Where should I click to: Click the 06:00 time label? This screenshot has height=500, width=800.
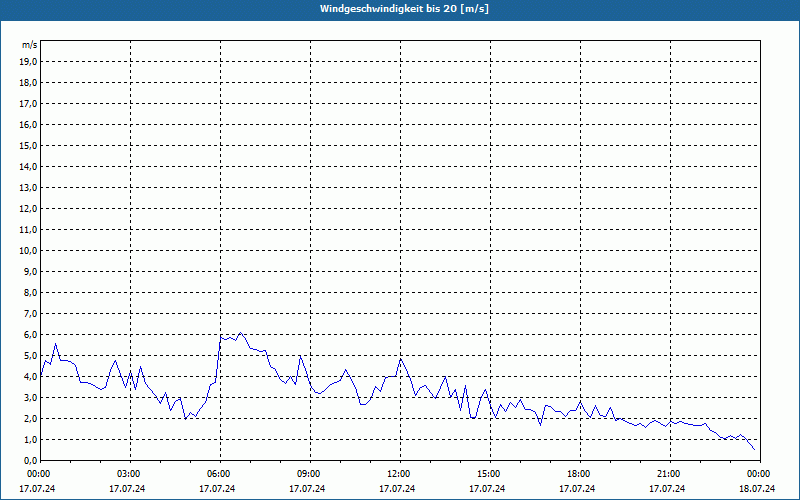click(x=220, y=474)
